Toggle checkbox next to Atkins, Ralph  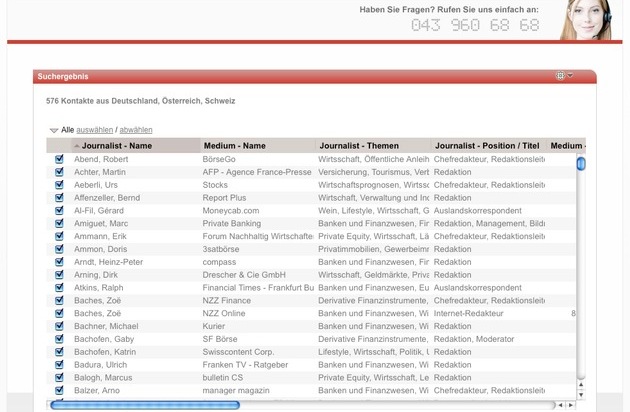point(59,287)
